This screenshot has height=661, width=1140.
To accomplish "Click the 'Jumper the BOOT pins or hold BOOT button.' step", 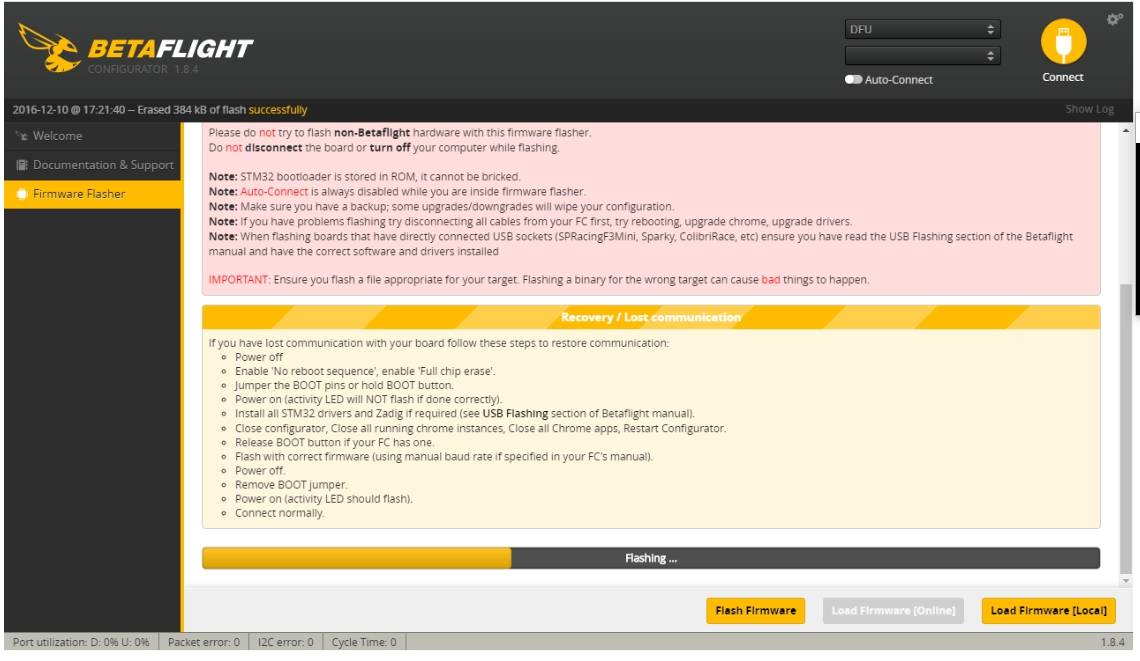I will point(344,385).
